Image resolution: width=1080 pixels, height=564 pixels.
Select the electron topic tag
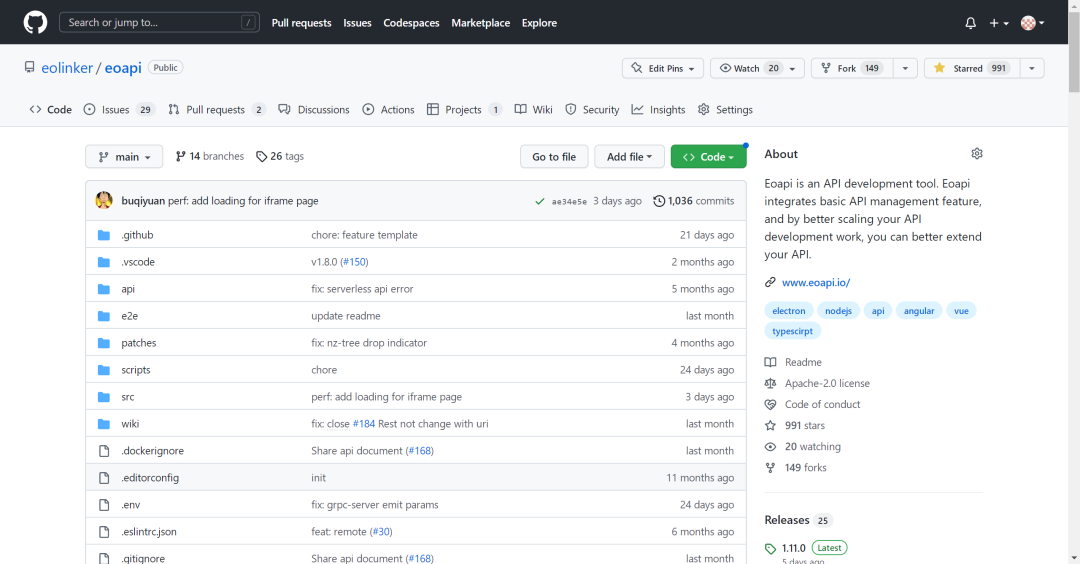point(789,311)
